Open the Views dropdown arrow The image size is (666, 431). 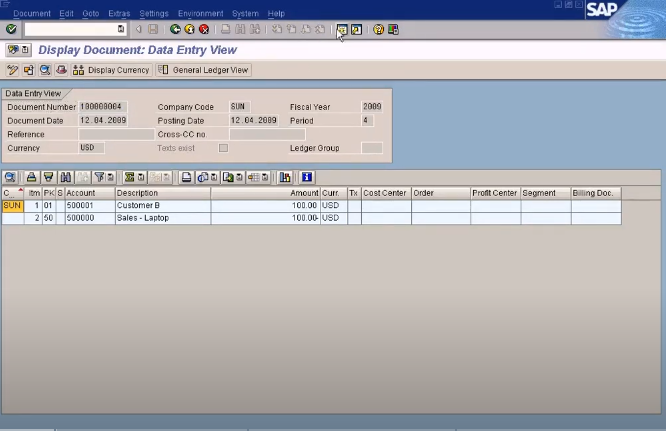[214, 177]
